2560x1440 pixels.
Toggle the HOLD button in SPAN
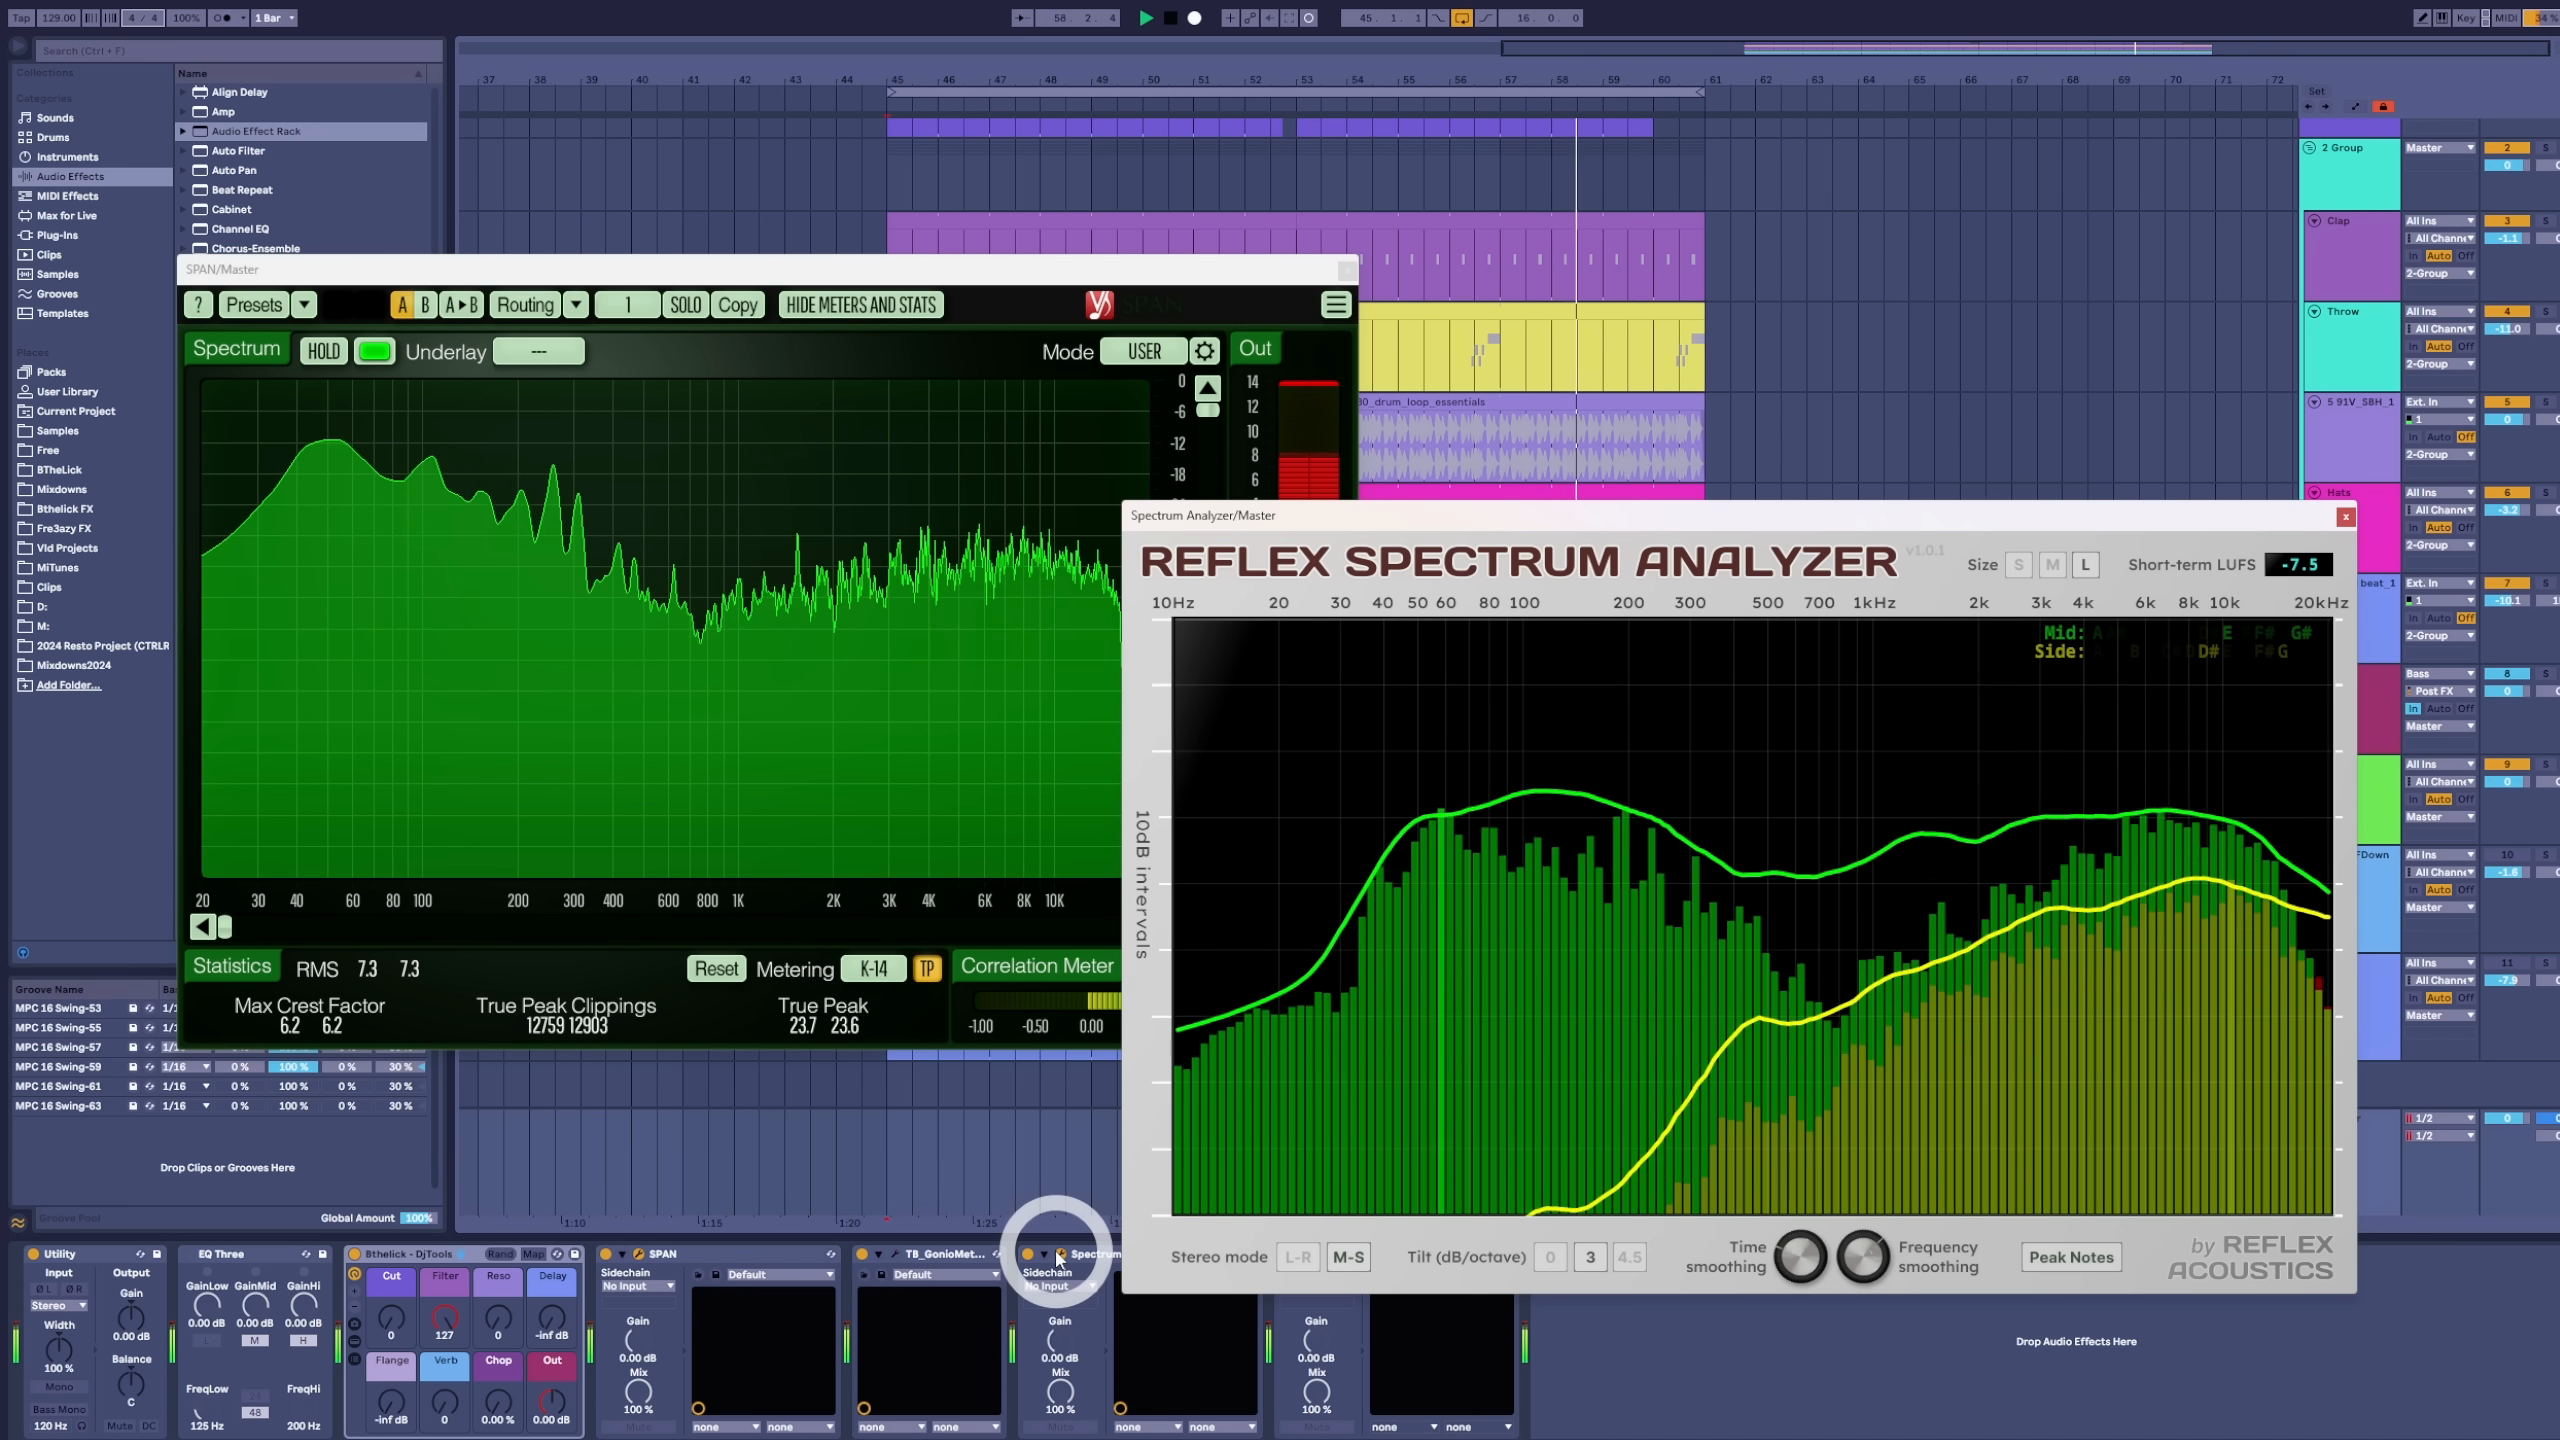324,351
